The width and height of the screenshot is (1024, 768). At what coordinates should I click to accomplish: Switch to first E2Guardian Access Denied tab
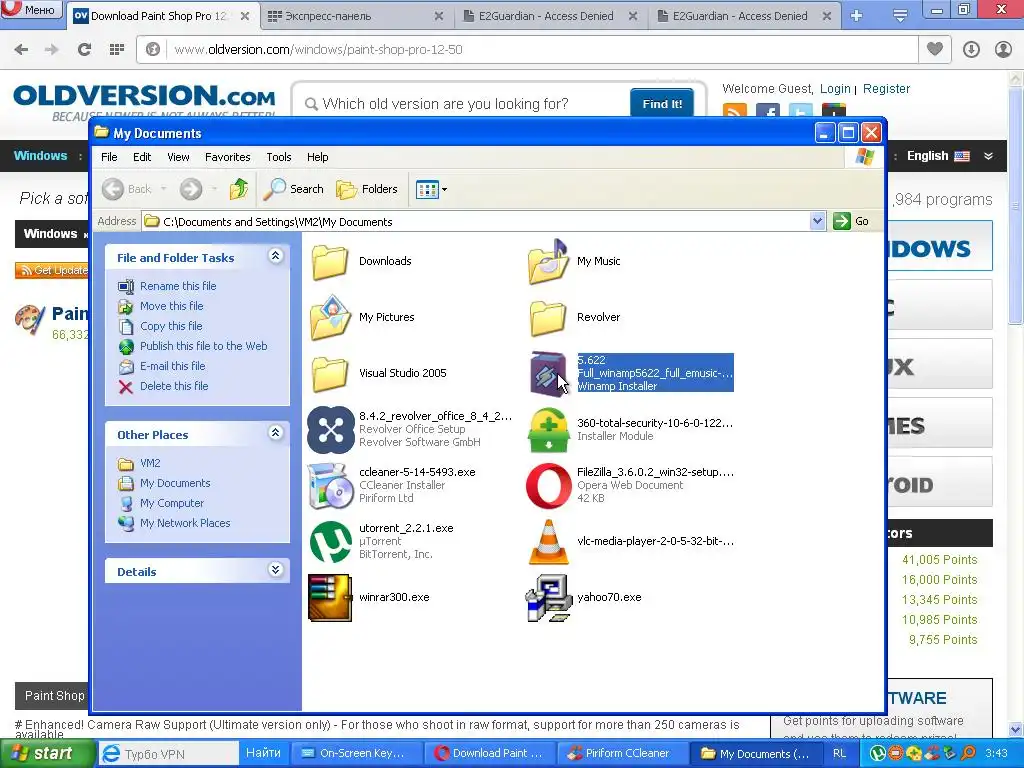point(550,16)
